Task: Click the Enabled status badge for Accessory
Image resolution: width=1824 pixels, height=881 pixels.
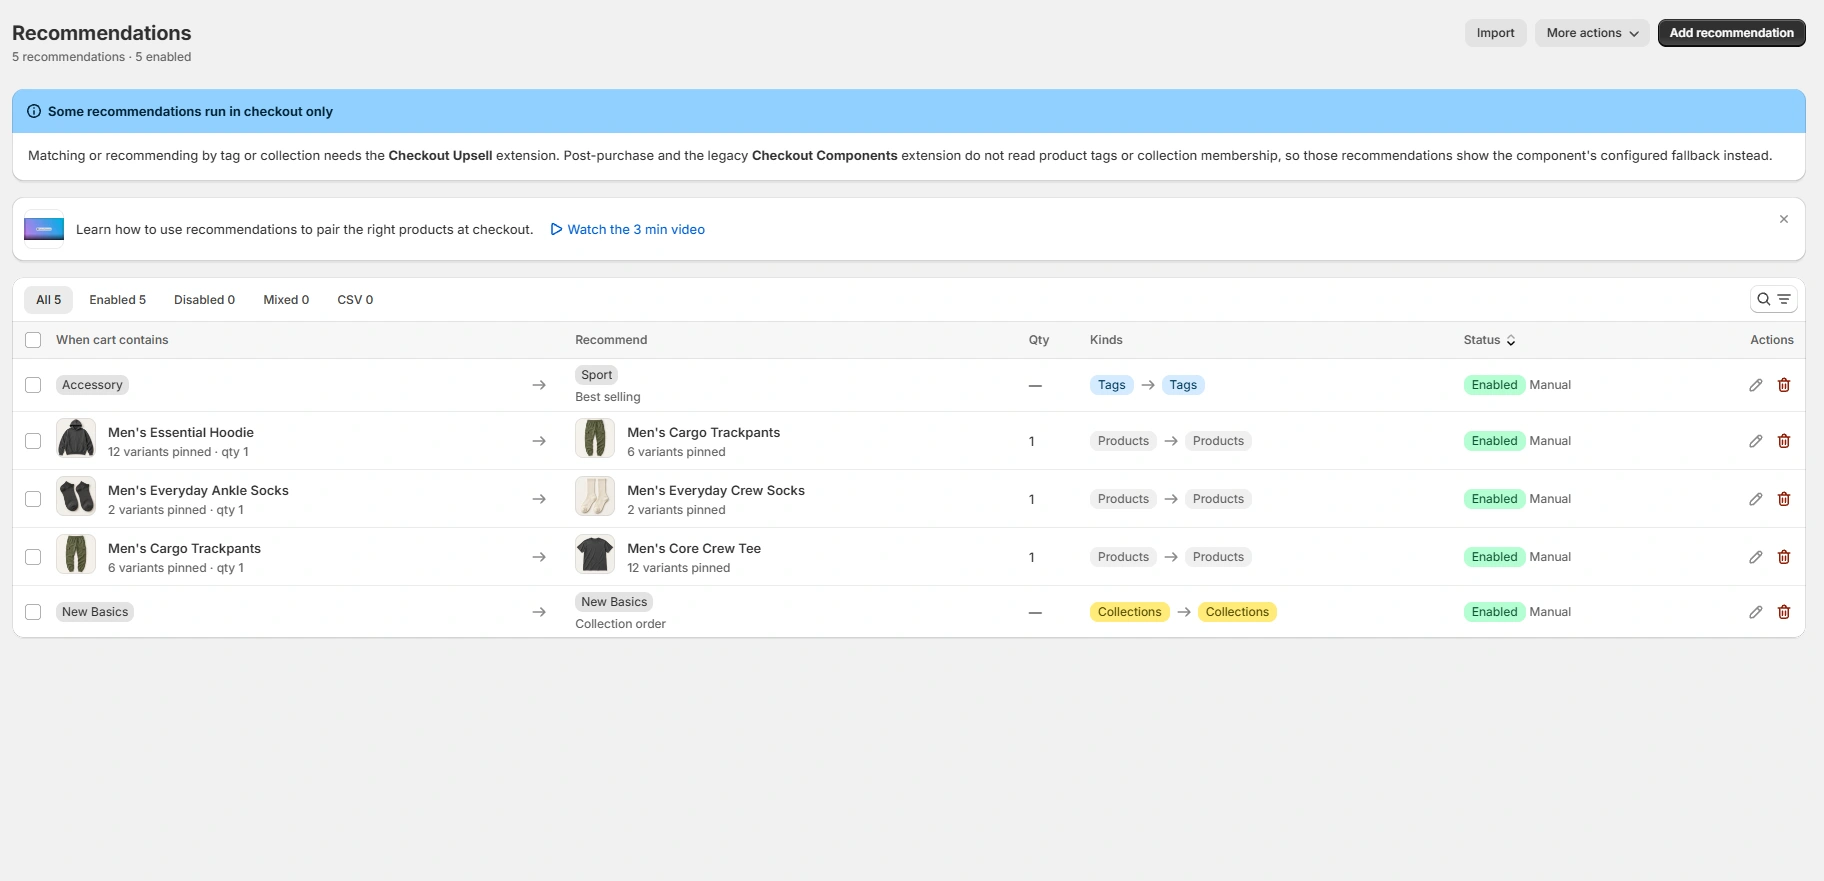Action: (x=1494, y=385)
